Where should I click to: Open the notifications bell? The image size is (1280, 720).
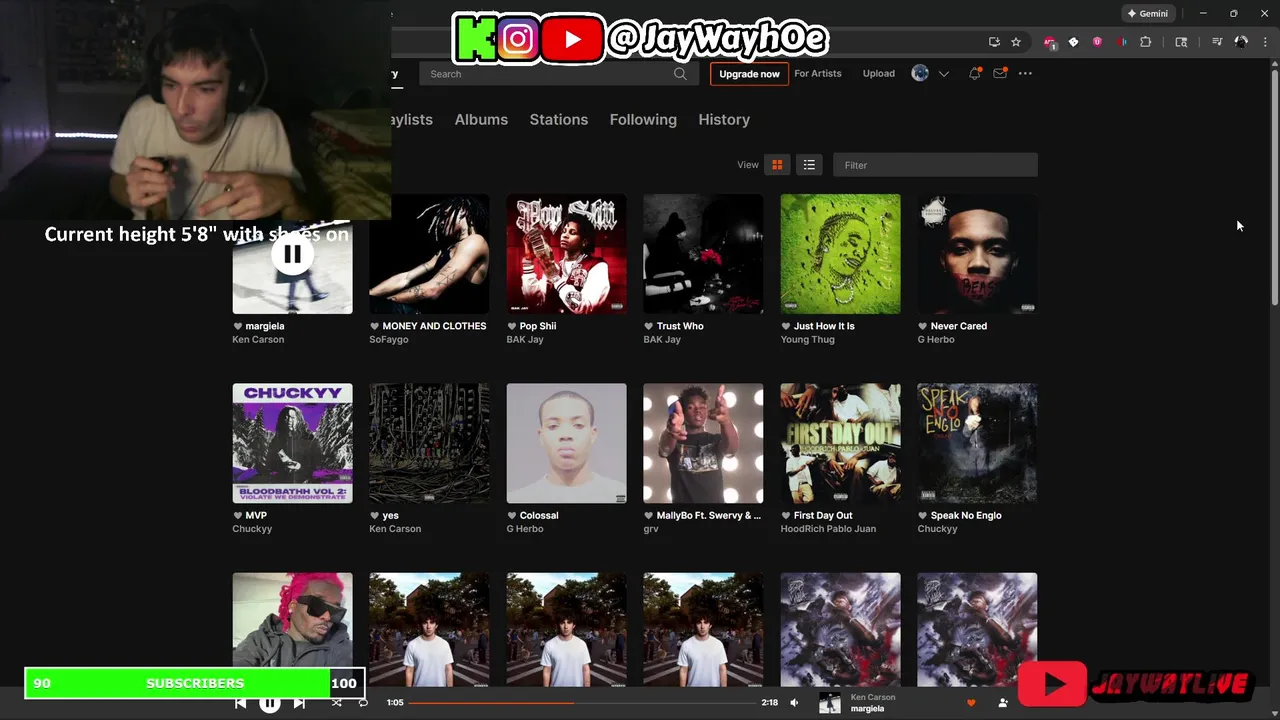(974, 73)
